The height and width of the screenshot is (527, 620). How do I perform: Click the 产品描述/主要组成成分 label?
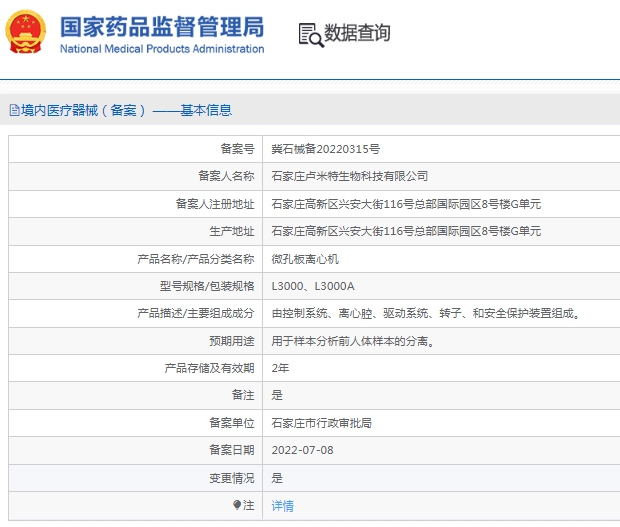coord(196,313)
